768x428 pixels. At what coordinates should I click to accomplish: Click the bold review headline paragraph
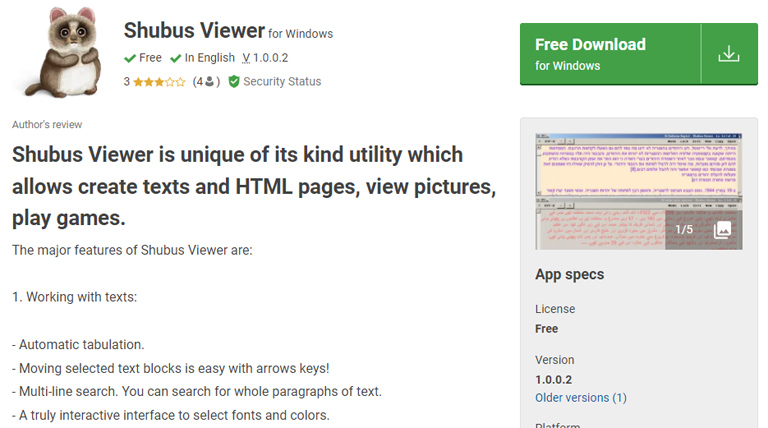[x=254, y=186]
